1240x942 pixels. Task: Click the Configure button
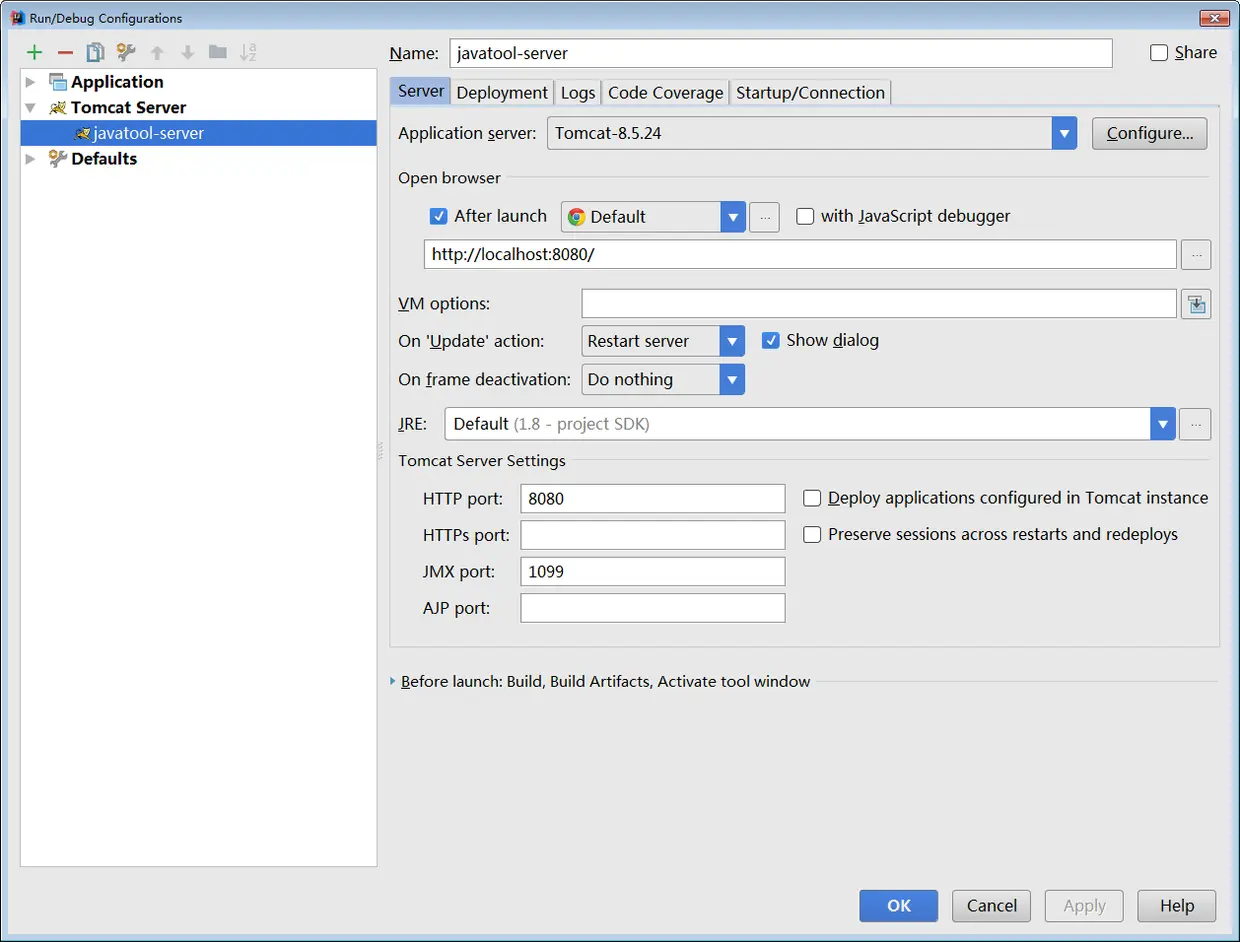[1149, 133]
